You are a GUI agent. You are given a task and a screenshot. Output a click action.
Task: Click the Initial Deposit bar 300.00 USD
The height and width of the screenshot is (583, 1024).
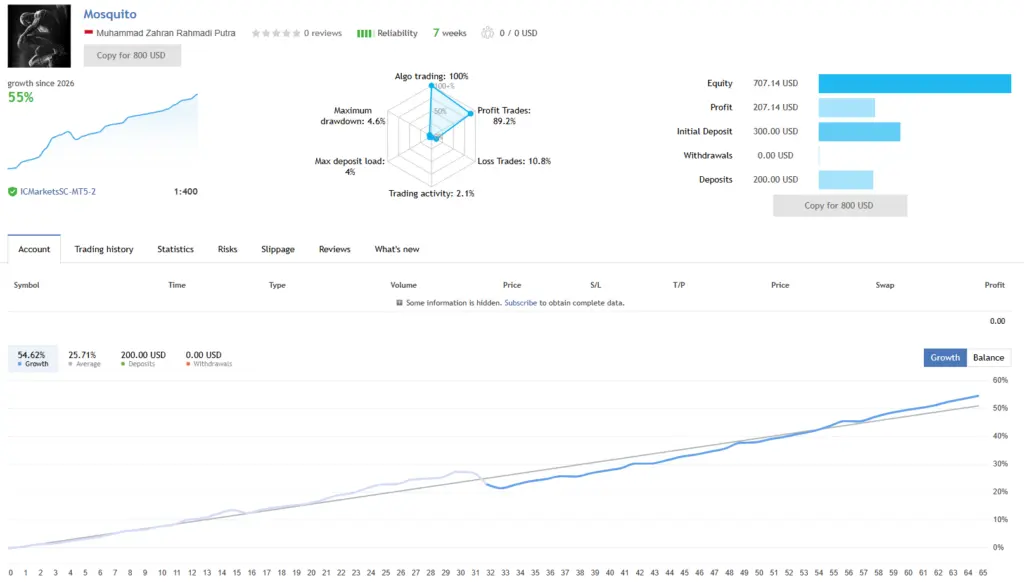tap(859, 131)
